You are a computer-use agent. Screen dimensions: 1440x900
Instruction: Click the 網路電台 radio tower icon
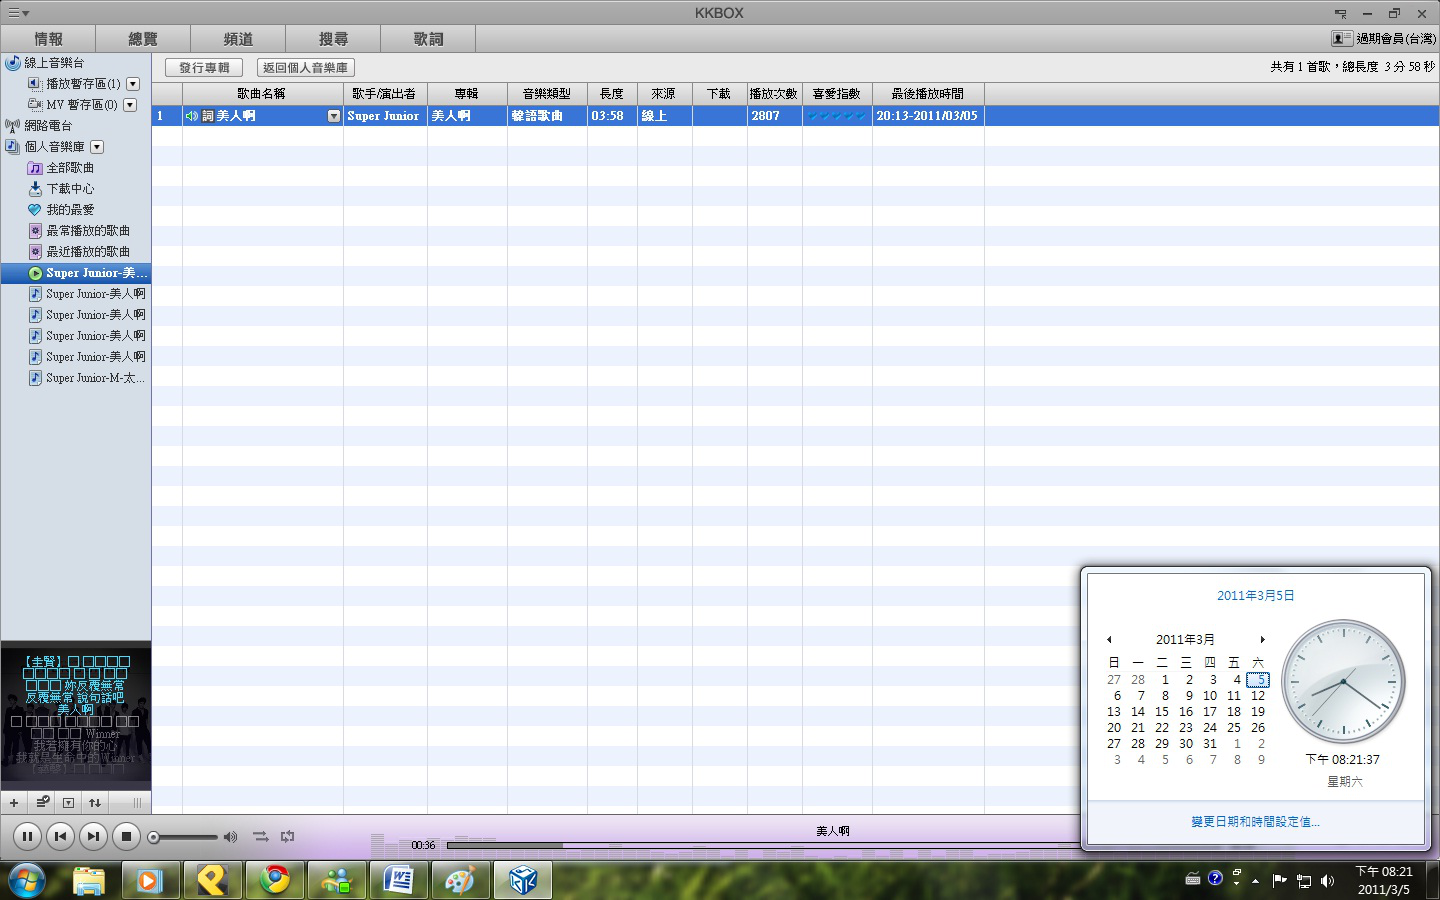point(13,126)
